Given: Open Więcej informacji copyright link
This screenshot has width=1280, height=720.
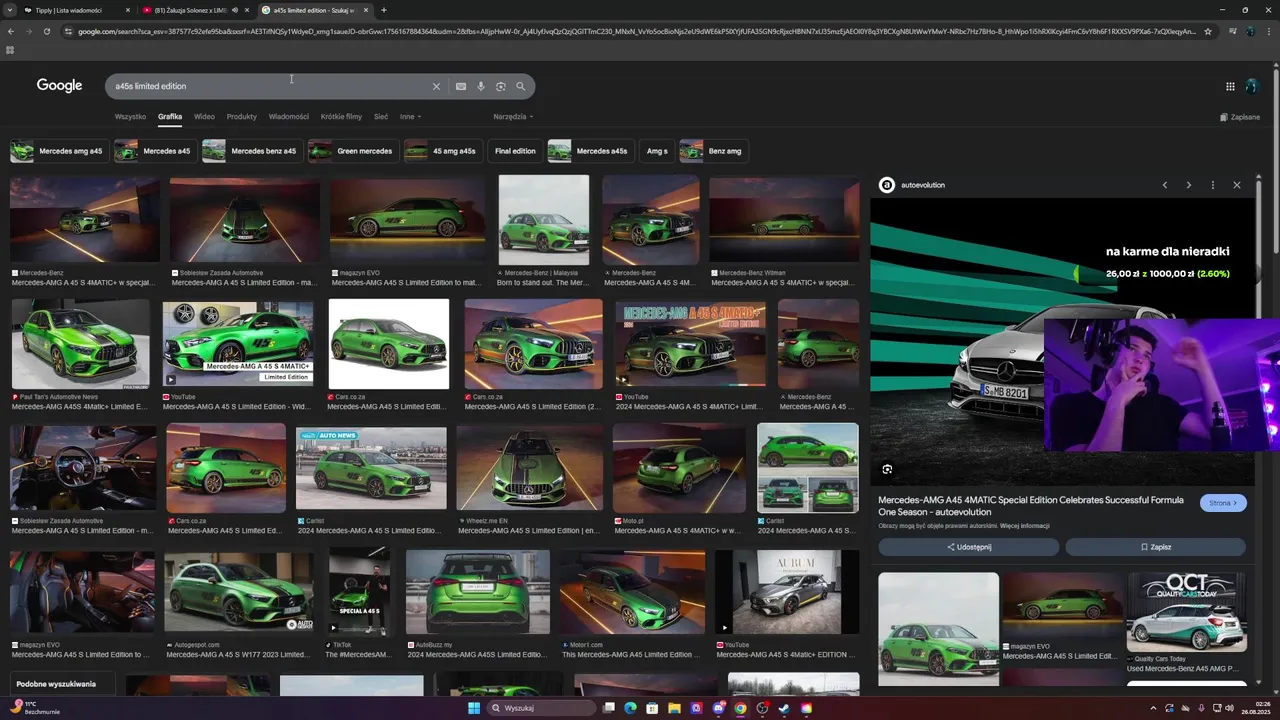Looking at the screenshot, I should [1024, 526].
